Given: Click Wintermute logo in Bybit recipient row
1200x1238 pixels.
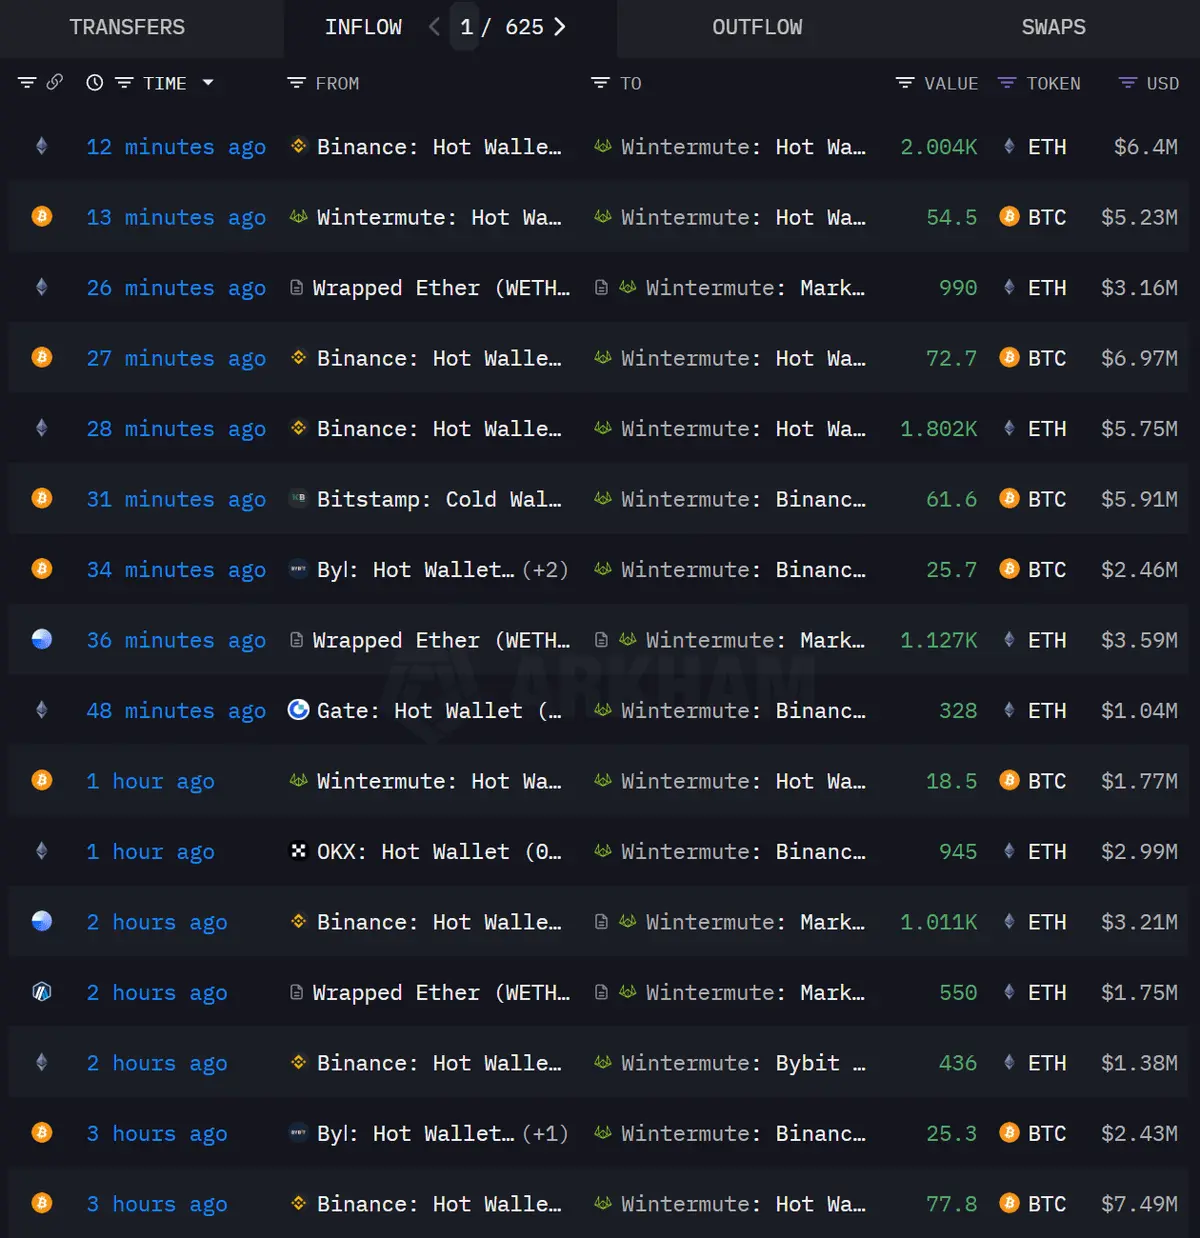Looking at the screenshot, I should point(603,1062).
